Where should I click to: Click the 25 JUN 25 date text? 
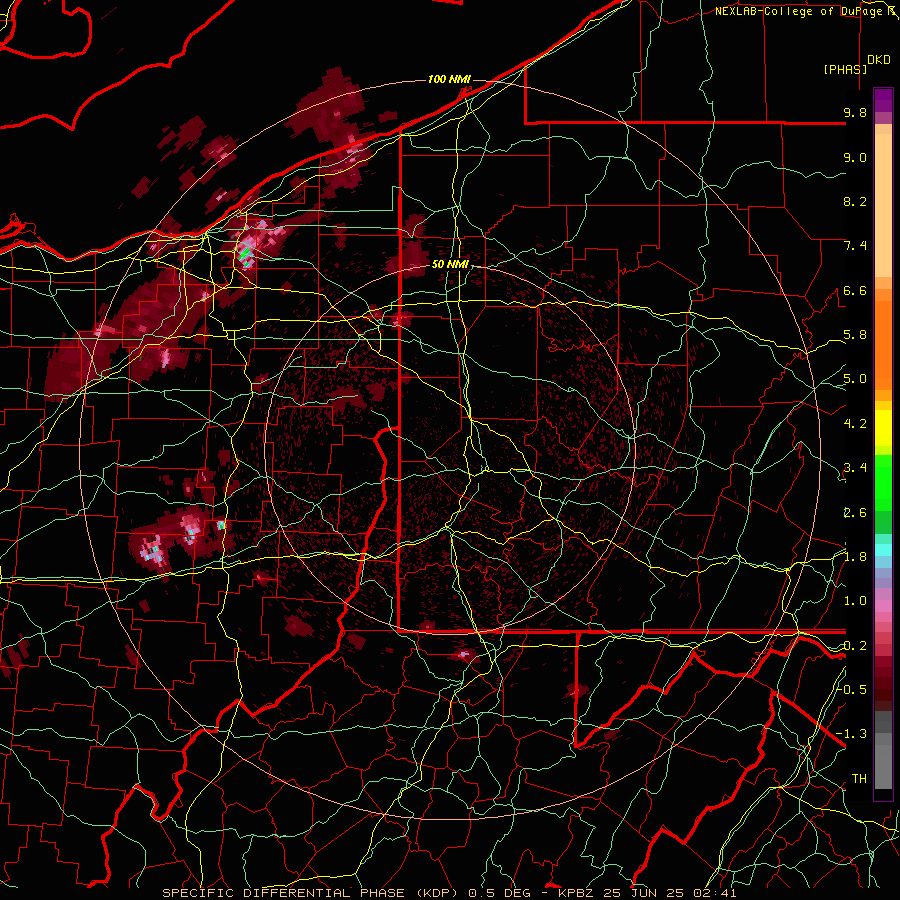point(643,893)
